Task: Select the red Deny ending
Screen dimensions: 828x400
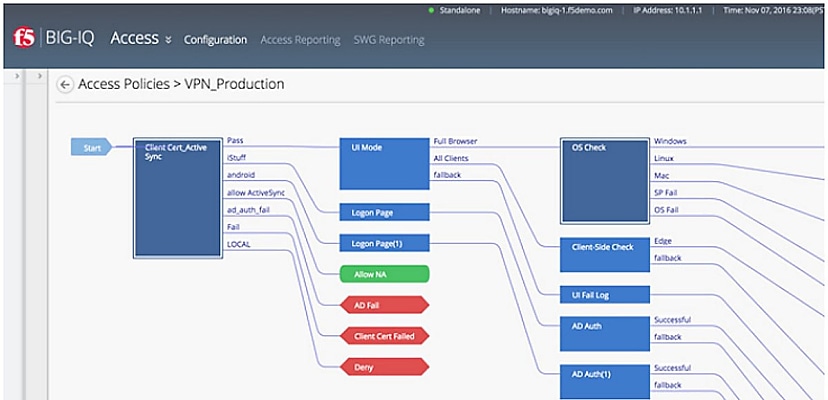Action: [384, 367]
